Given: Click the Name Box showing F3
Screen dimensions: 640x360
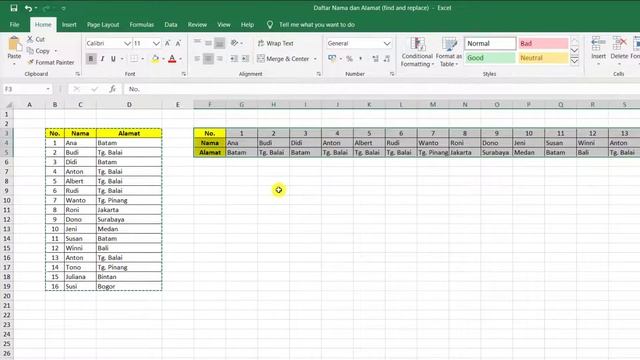Looking at the screenshot, I should click(27, 89).
